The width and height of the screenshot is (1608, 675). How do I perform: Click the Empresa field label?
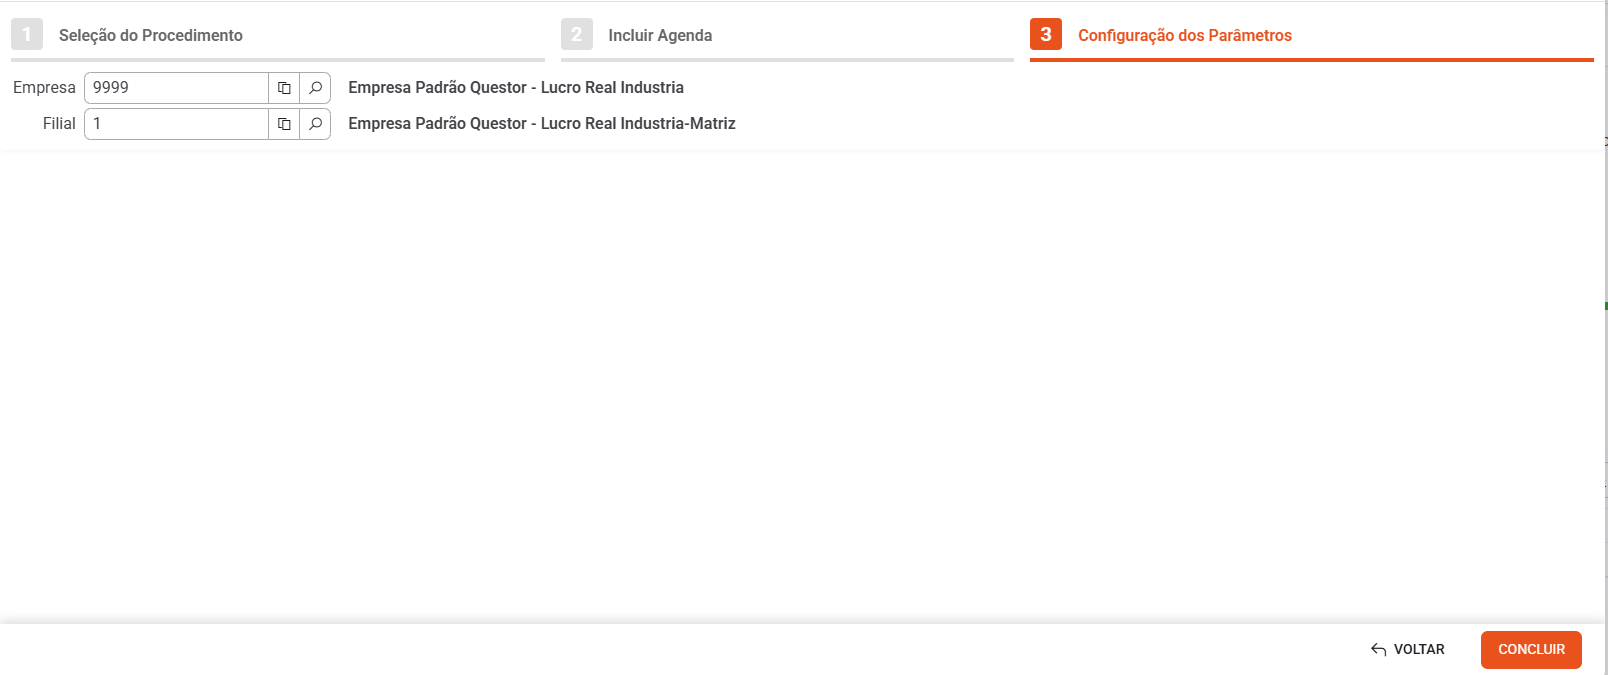click(44, 88)
